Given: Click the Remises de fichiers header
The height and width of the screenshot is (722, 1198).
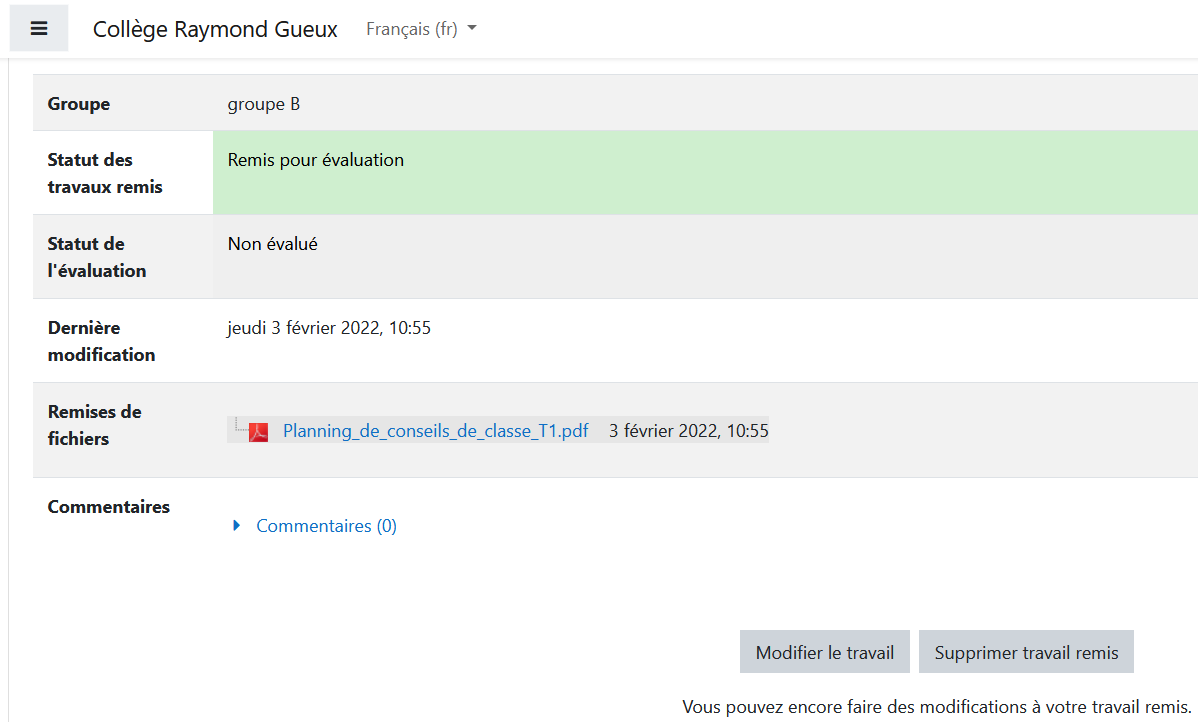Looking at the screenshot, I should click(94, 425).
